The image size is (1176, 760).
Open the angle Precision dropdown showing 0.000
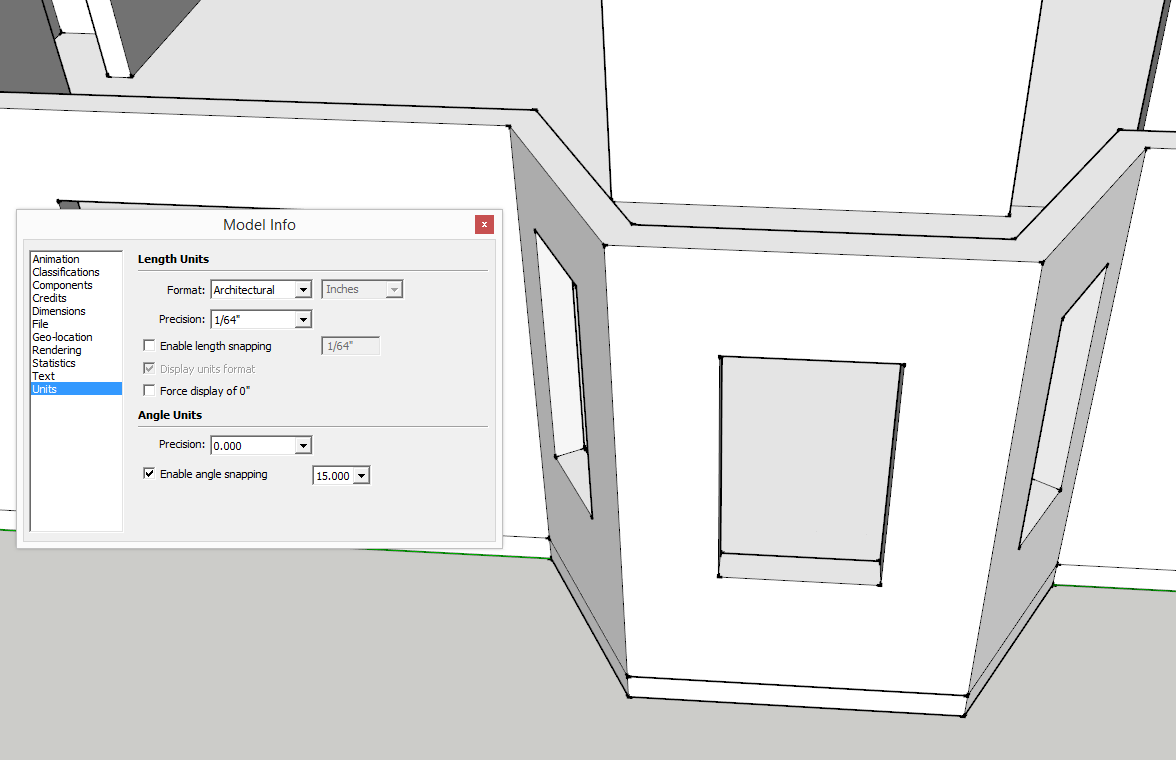(301, 444)
